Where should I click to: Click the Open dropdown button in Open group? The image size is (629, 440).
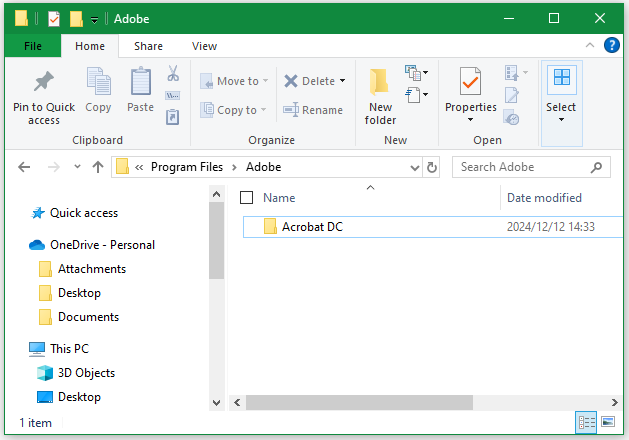click(516, 73)
